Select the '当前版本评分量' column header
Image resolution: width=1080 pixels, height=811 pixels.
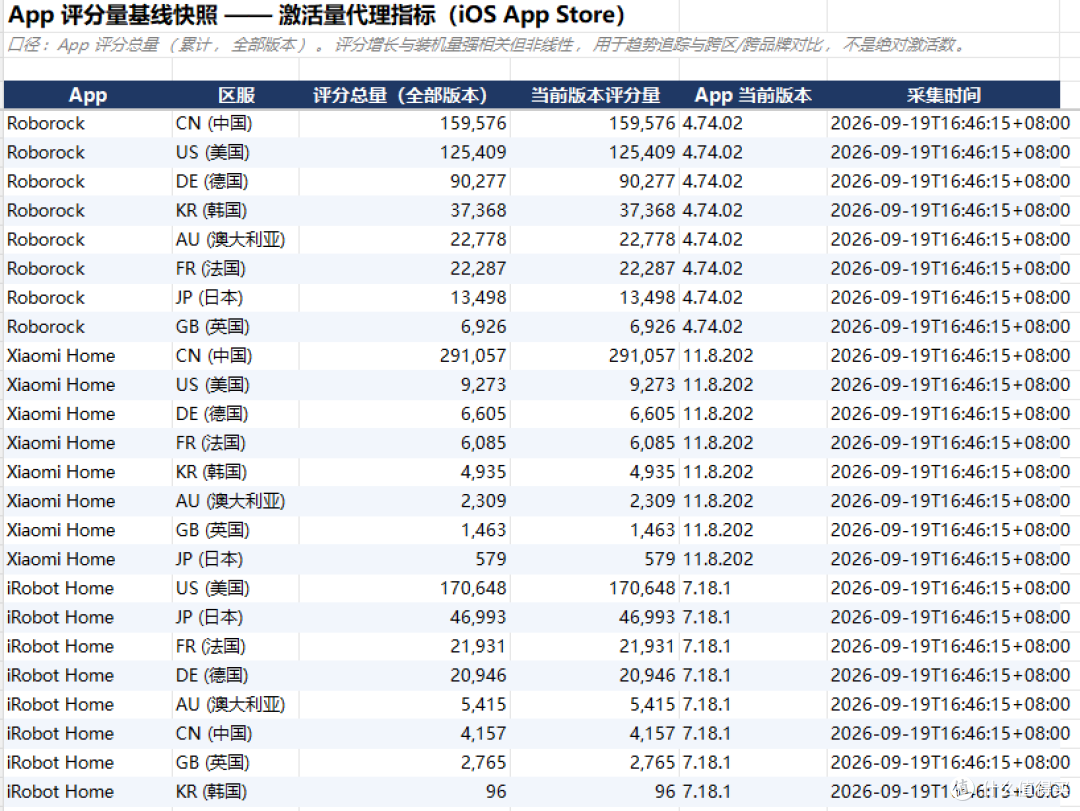[x=595, y=95]
